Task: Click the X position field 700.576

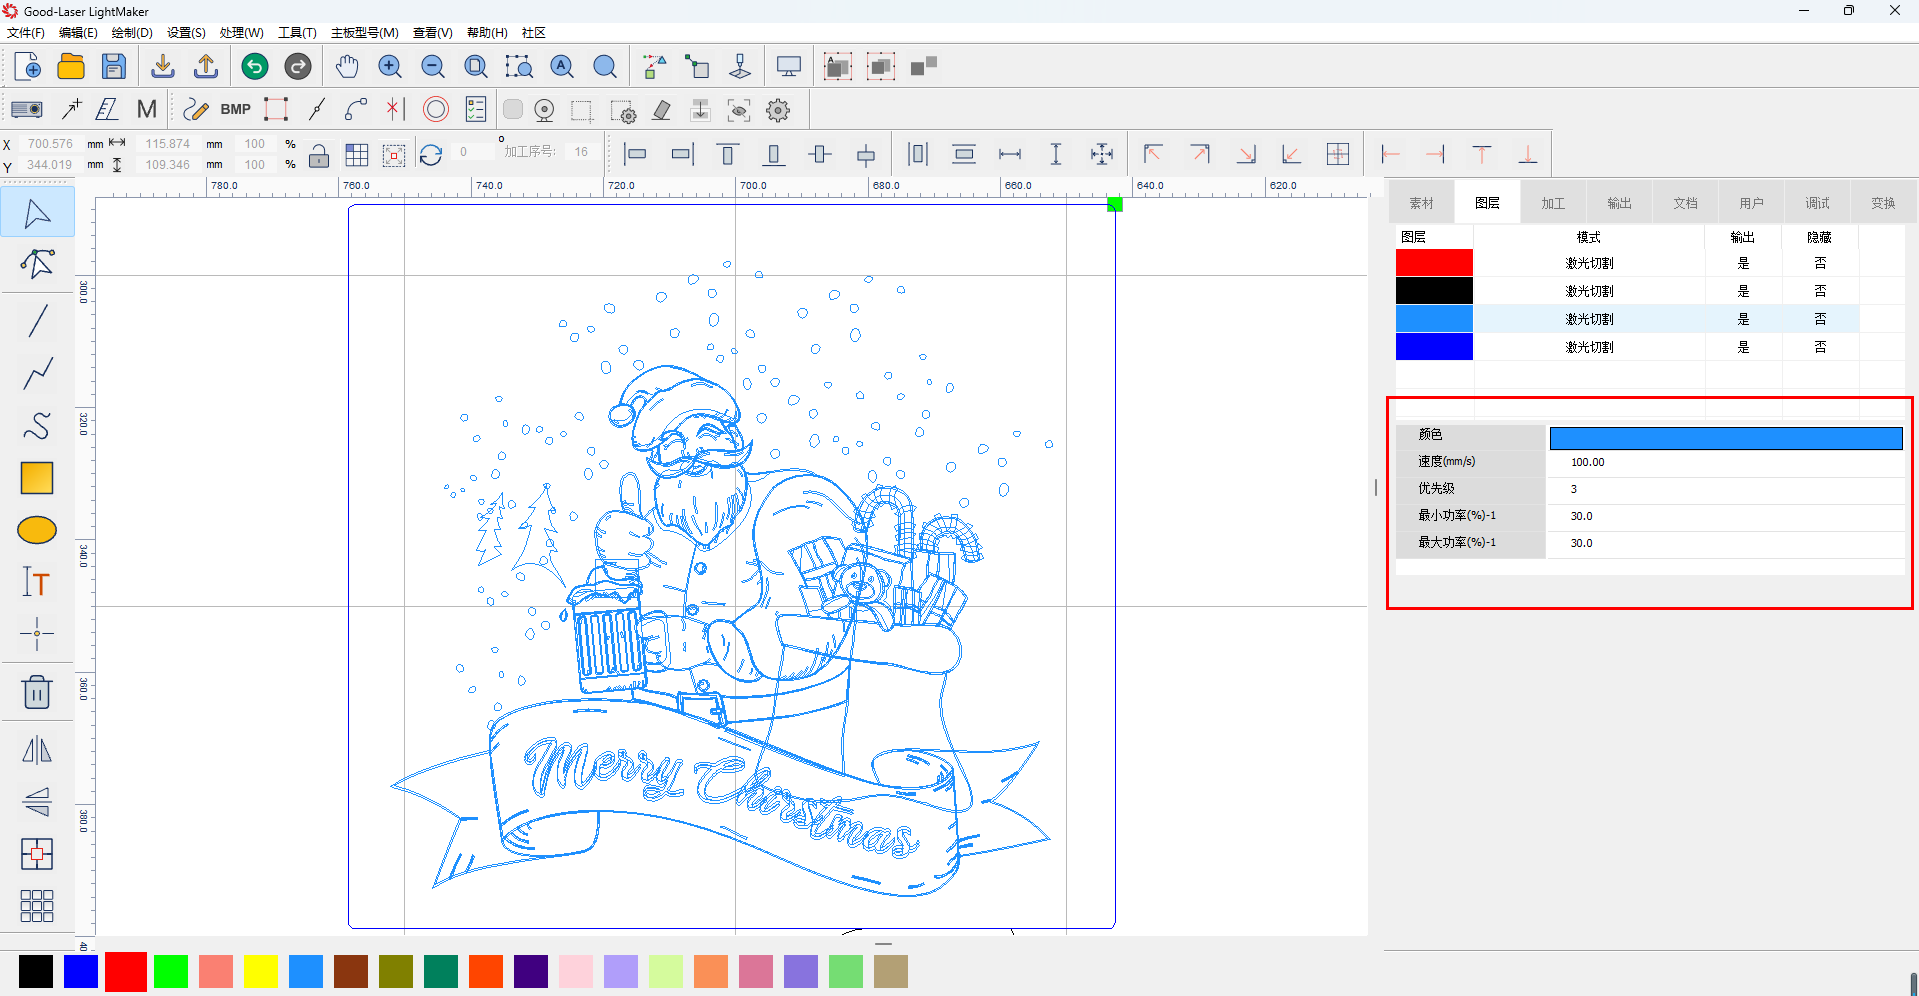Action: click(x=50, y=144)
